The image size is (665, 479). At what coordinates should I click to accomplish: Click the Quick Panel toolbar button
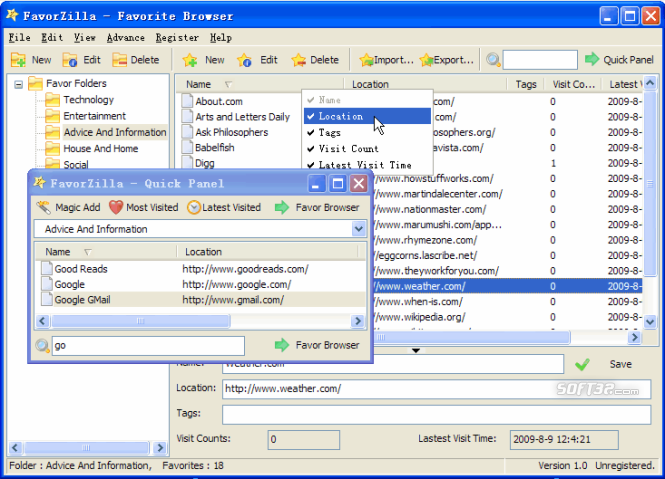(619, 60)
